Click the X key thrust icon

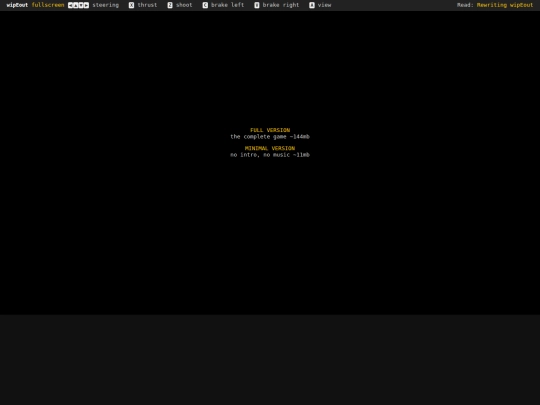[x=131, y=5]
